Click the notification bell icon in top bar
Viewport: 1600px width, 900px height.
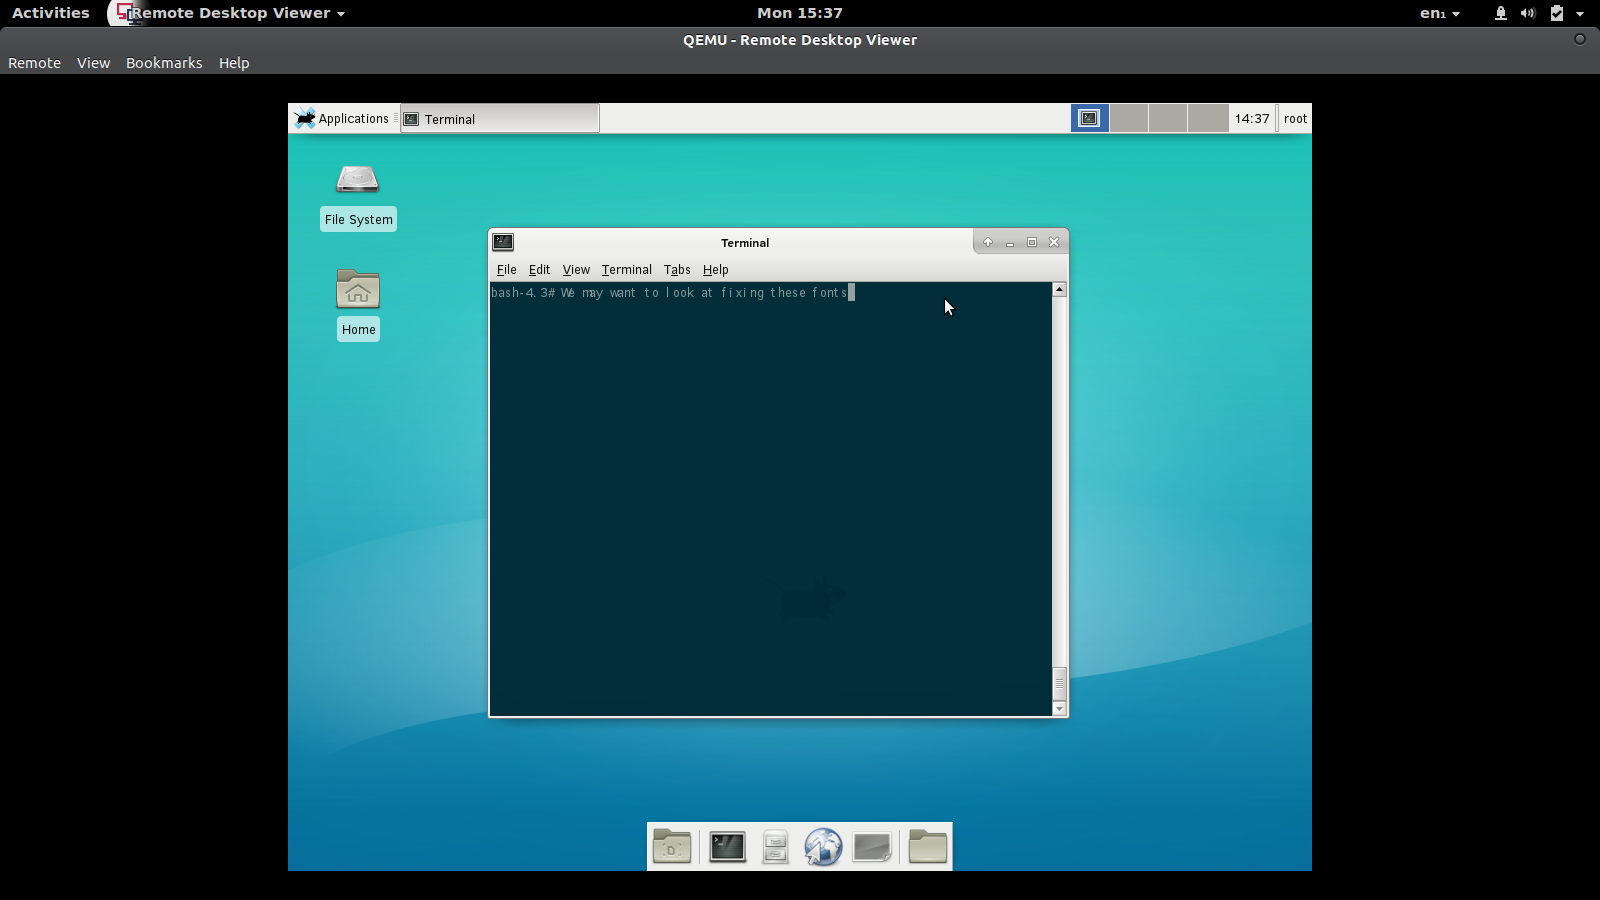point(1501,13)
